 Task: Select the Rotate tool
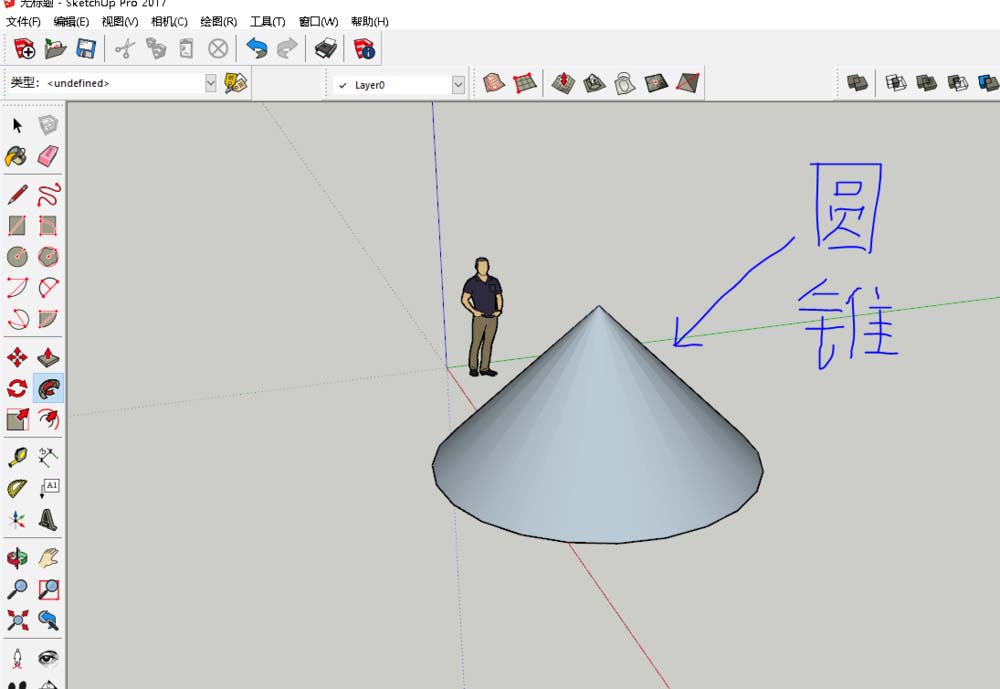(17, 388)
